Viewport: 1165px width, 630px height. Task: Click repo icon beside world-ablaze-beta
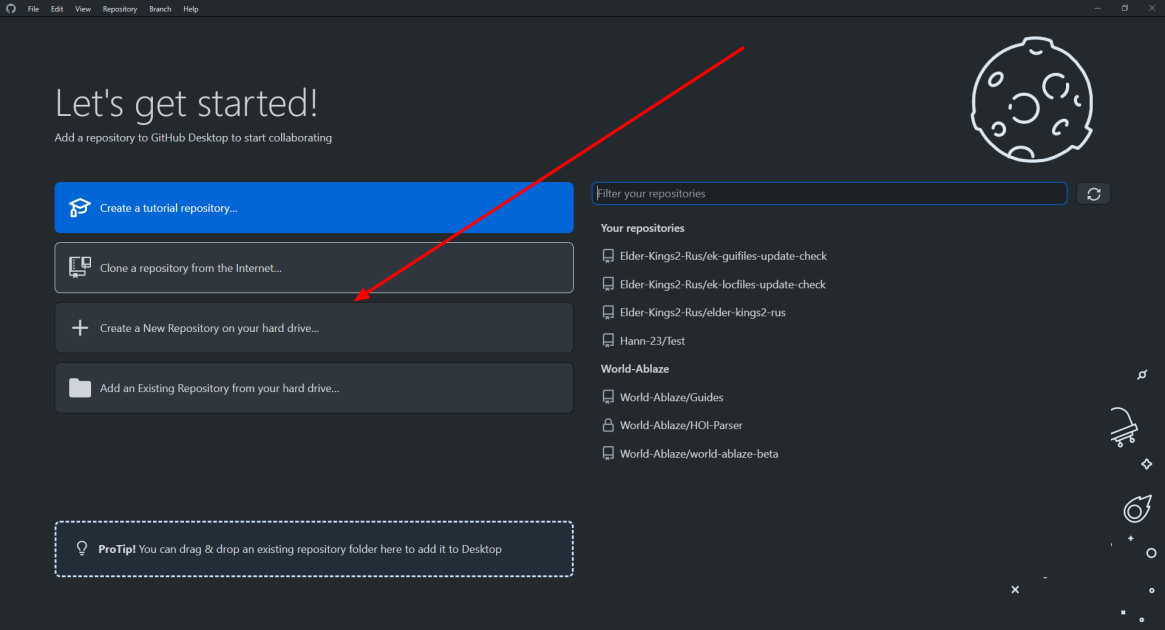(608, 453)
